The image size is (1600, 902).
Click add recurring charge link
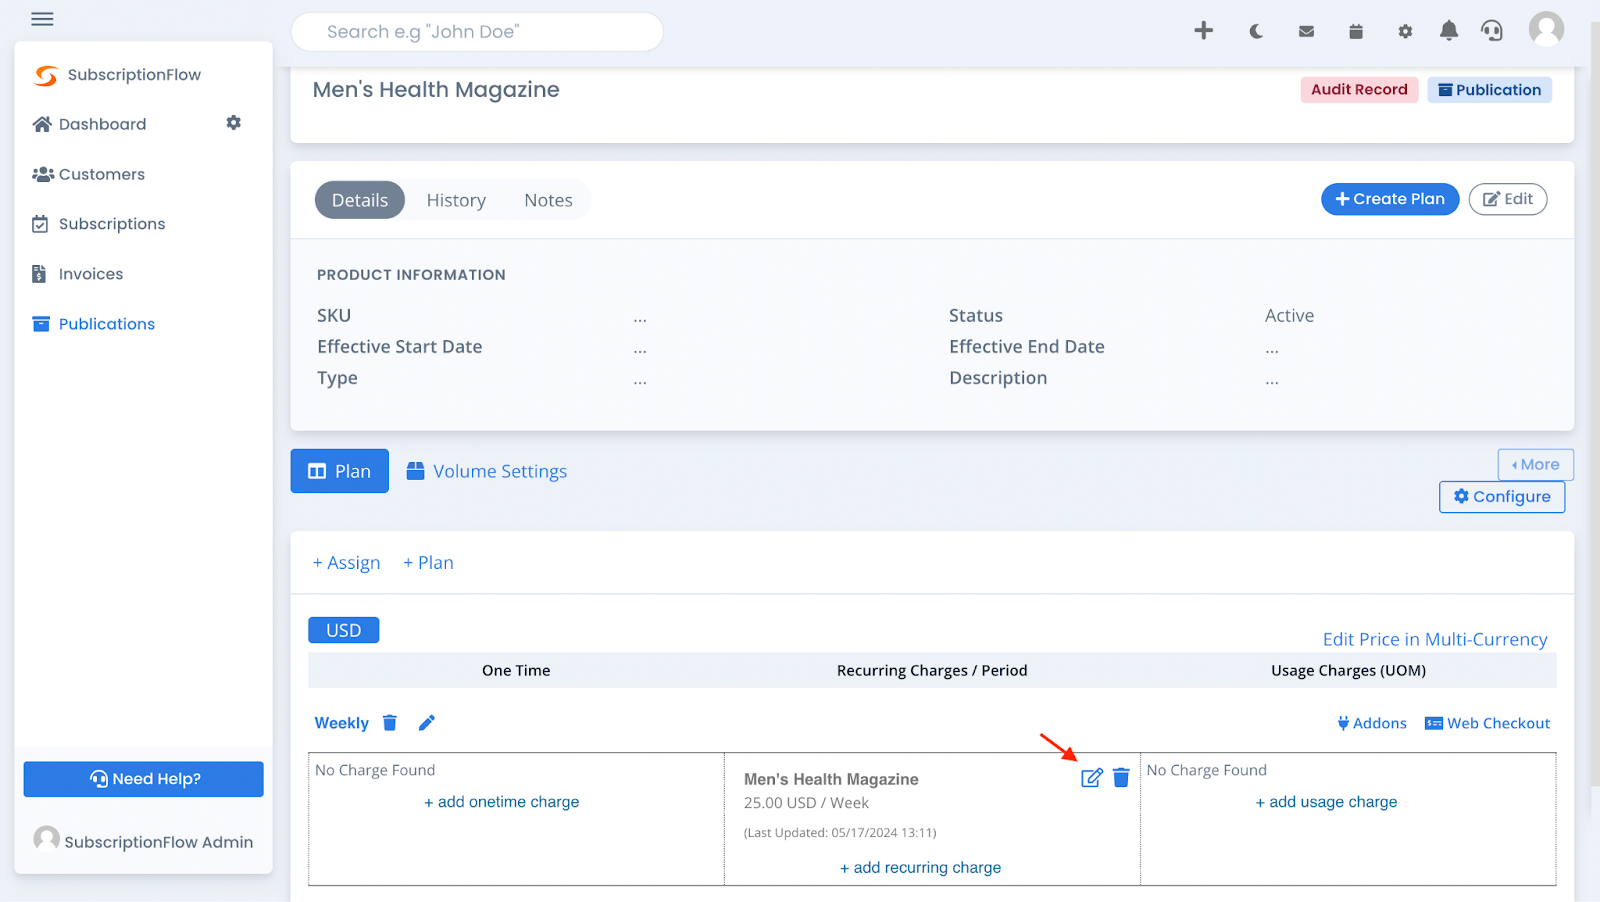point(921,868)
